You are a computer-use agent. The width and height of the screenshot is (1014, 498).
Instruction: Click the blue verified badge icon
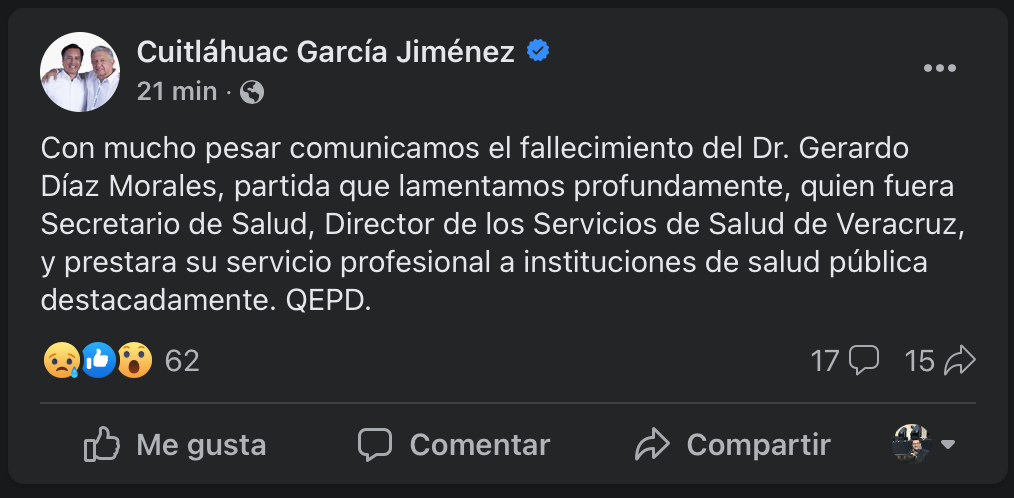click(538, 51)
